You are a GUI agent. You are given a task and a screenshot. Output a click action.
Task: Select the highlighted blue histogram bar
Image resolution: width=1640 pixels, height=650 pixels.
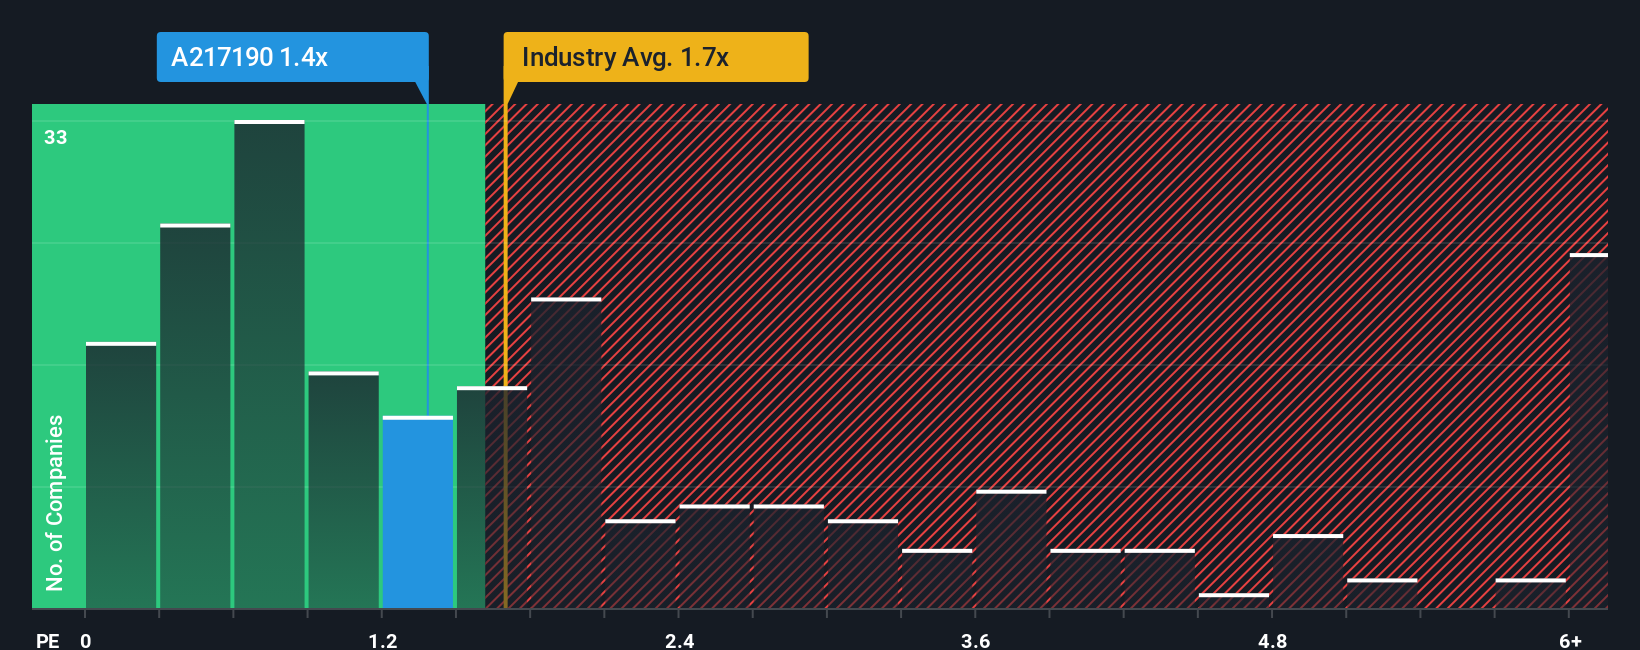tap(418, 513)
